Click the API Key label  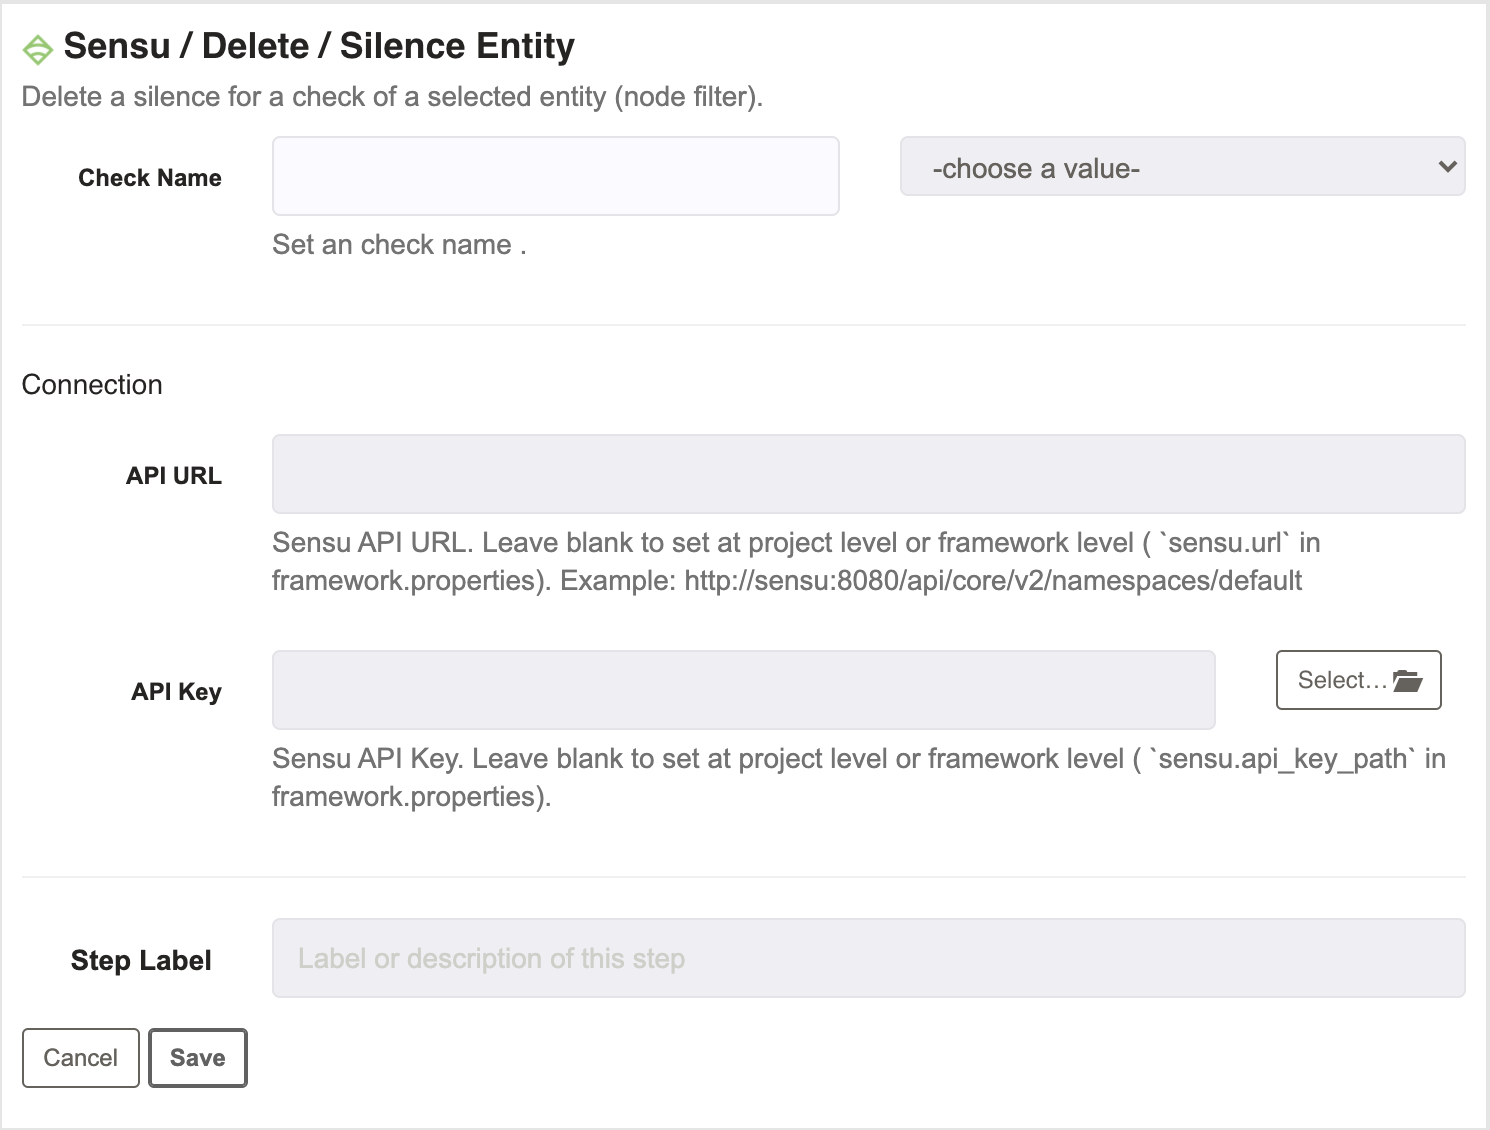[x=176, y=692]
